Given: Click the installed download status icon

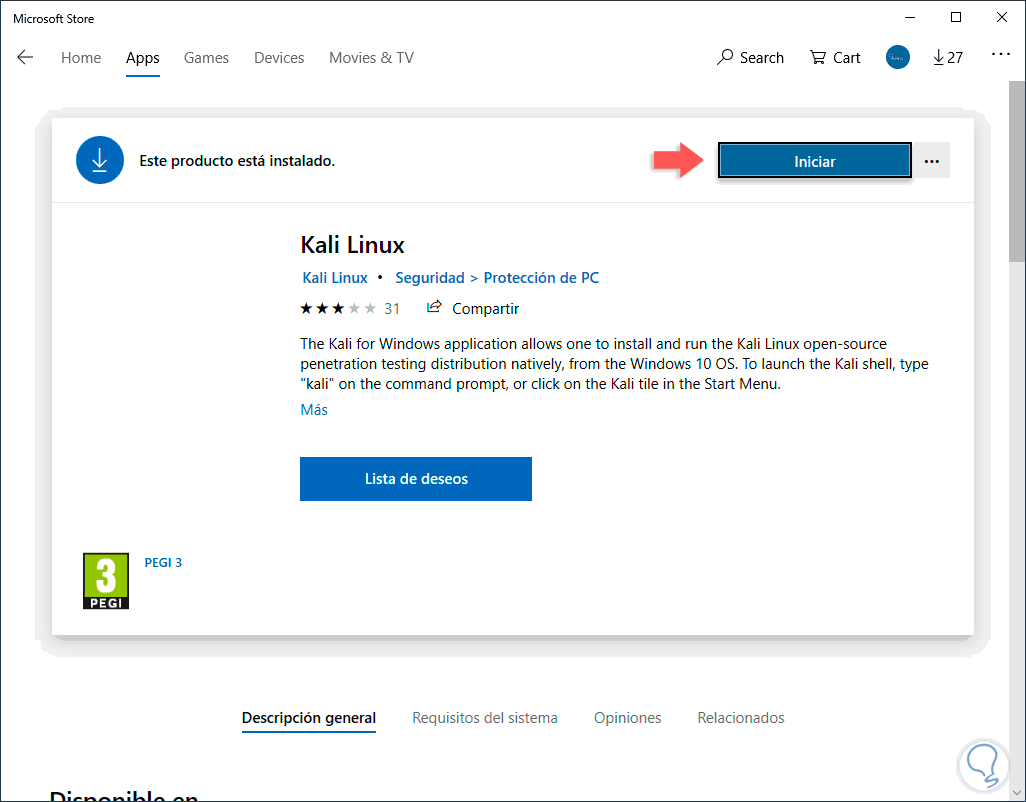Looking at the screenshot, I should (x=100, y=160).
